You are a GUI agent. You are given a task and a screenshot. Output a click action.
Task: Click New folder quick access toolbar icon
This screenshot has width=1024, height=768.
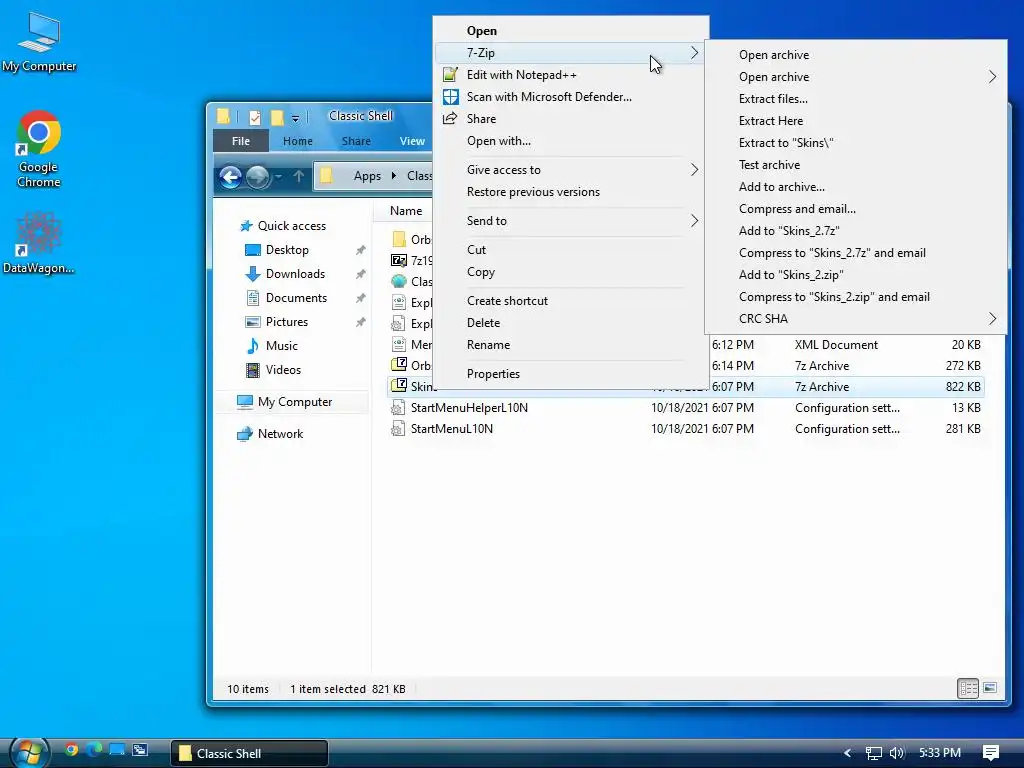pyautogui.click(x=277, y=118)
